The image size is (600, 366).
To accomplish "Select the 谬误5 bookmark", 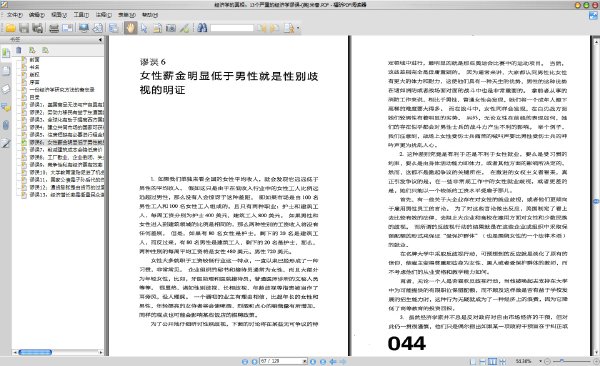I will click(x=66, y=135).
